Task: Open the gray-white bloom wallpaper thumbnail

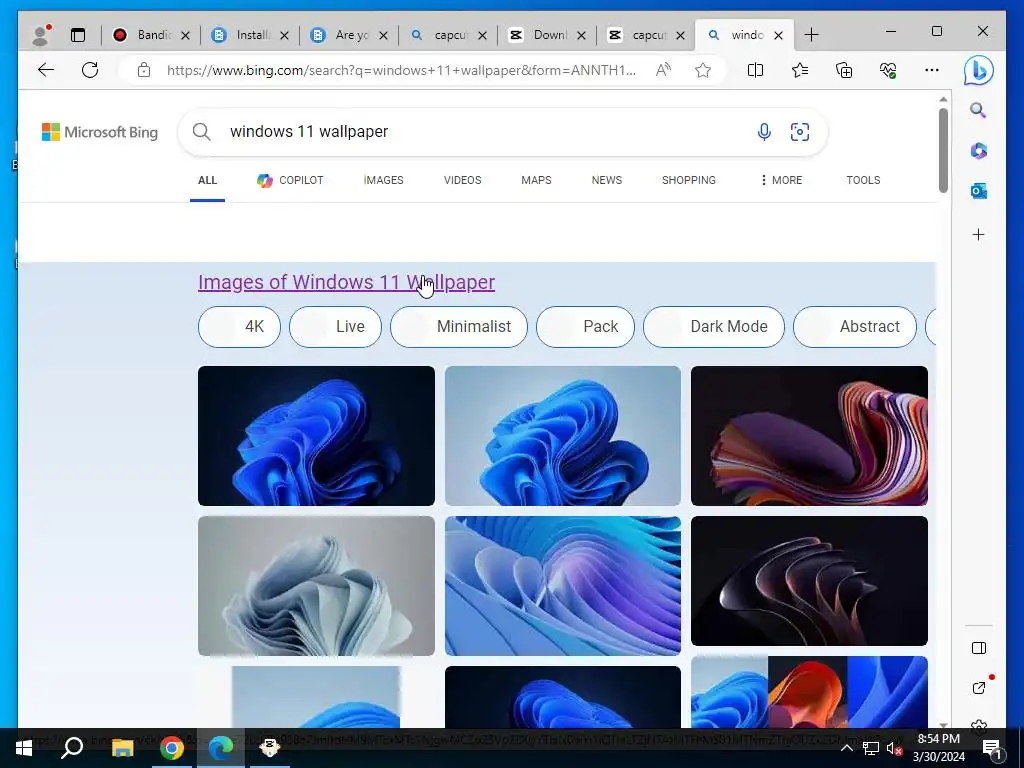Action: tap(316, 586)
